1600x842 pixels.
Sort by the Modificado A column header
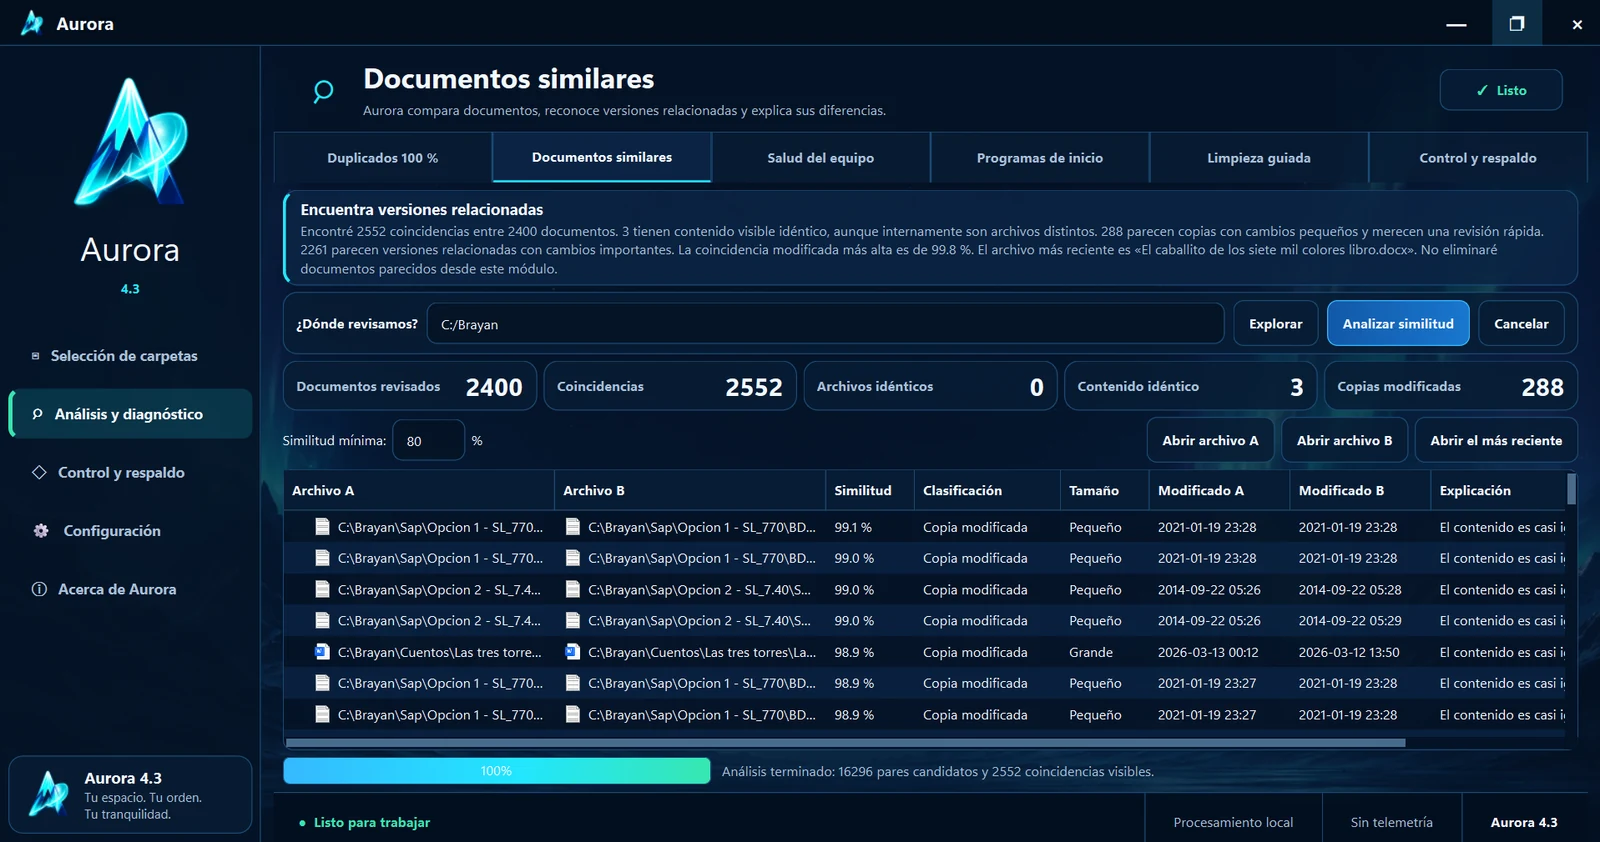pos(1220,491)
